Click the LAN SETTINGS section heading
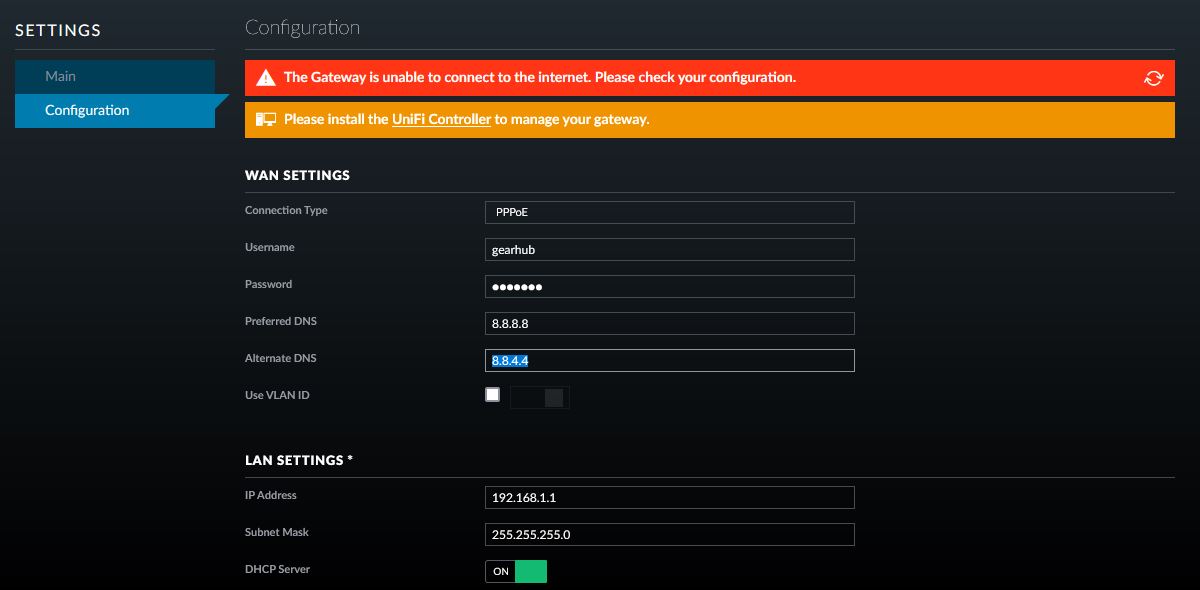Image resolution: width=1200 pixels, height=590 pixels. [299, 460]
